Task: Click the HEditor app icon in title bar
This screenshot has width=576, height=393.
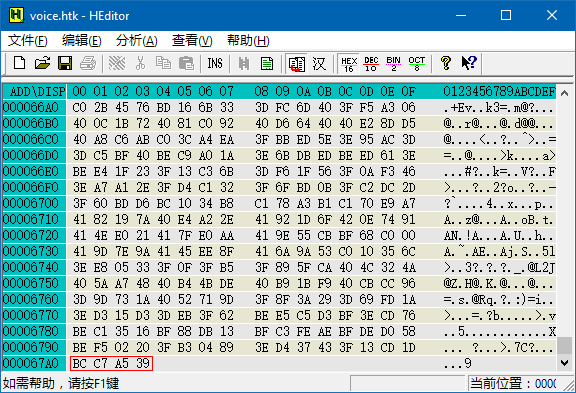Action: (x=16, y=15)
